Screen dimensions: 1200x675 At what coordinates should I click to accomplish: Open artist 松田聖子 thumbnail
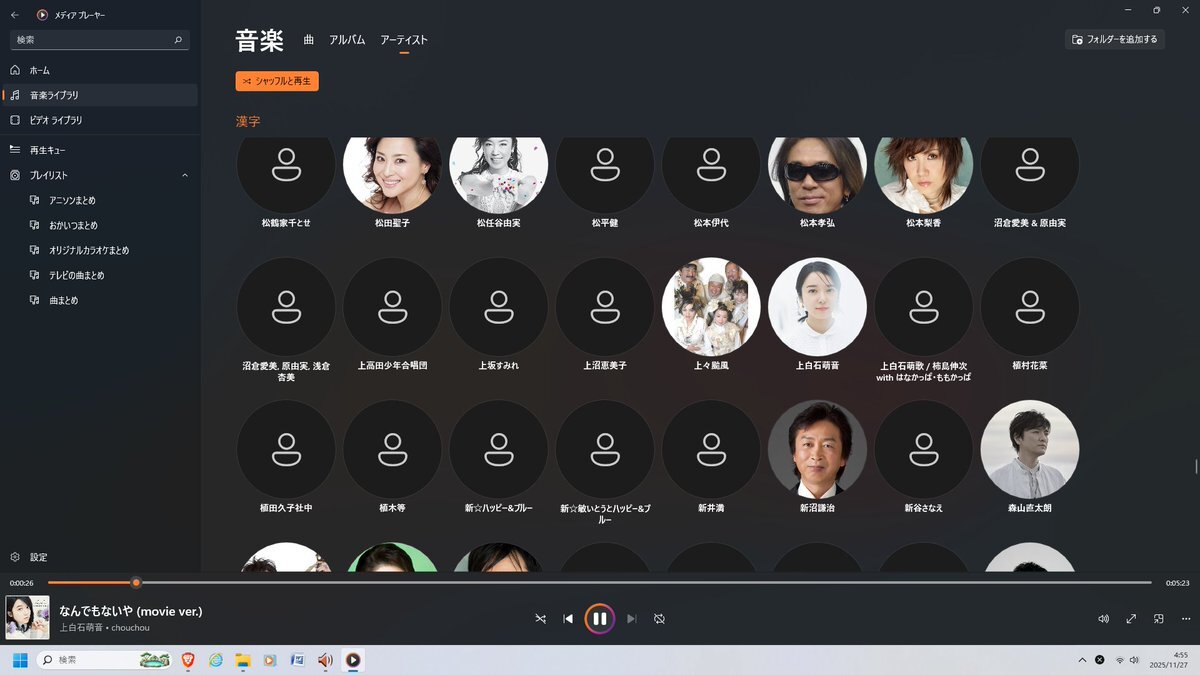pos(392,175)
